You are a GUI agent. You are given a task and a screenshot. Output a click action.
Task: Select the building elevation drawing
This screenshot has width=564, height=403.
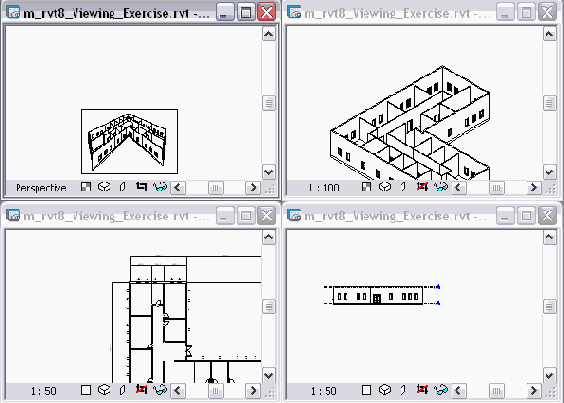pos(378,295)
